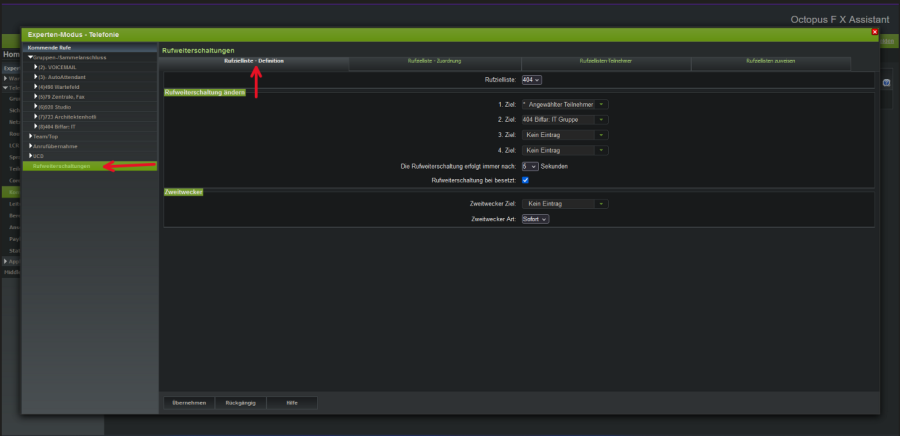Click the Rückgängig button

240,403
